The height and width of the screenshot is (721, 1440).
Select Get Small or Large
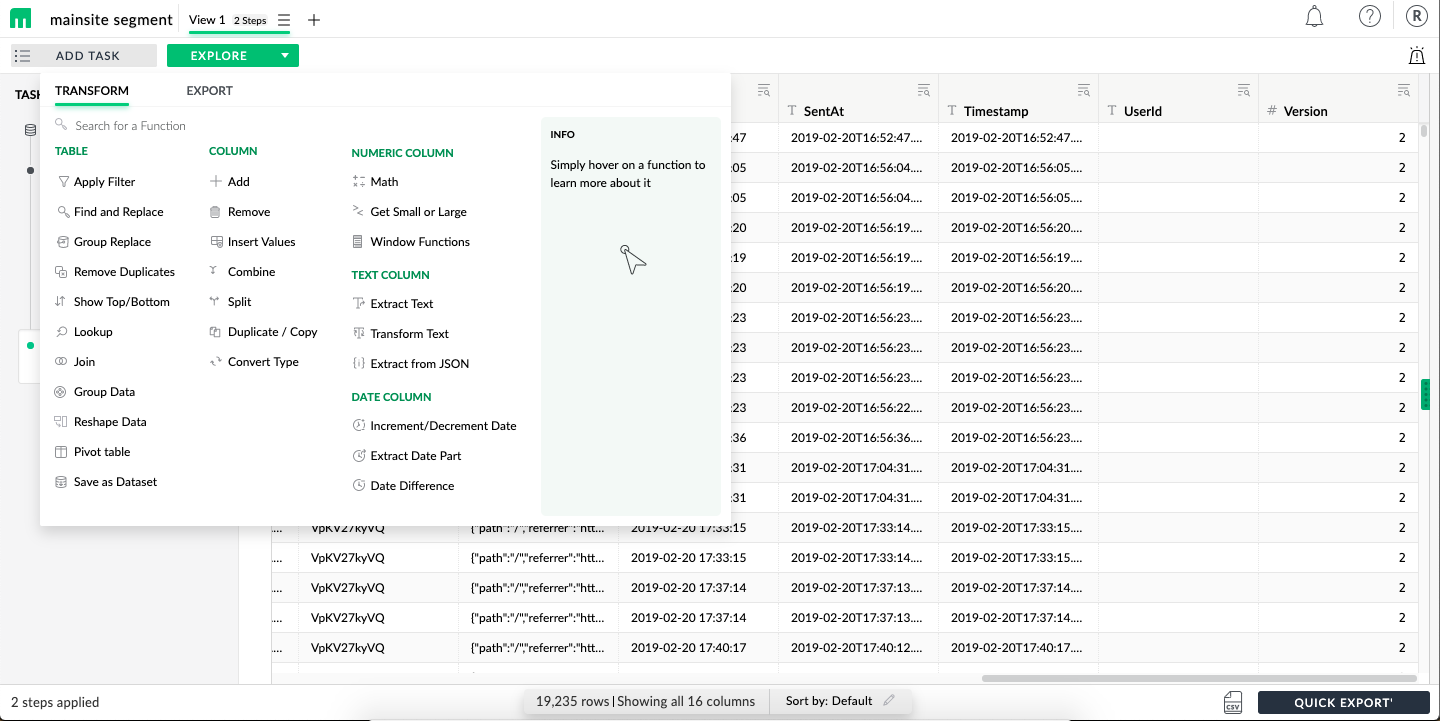tap(410, 212)
